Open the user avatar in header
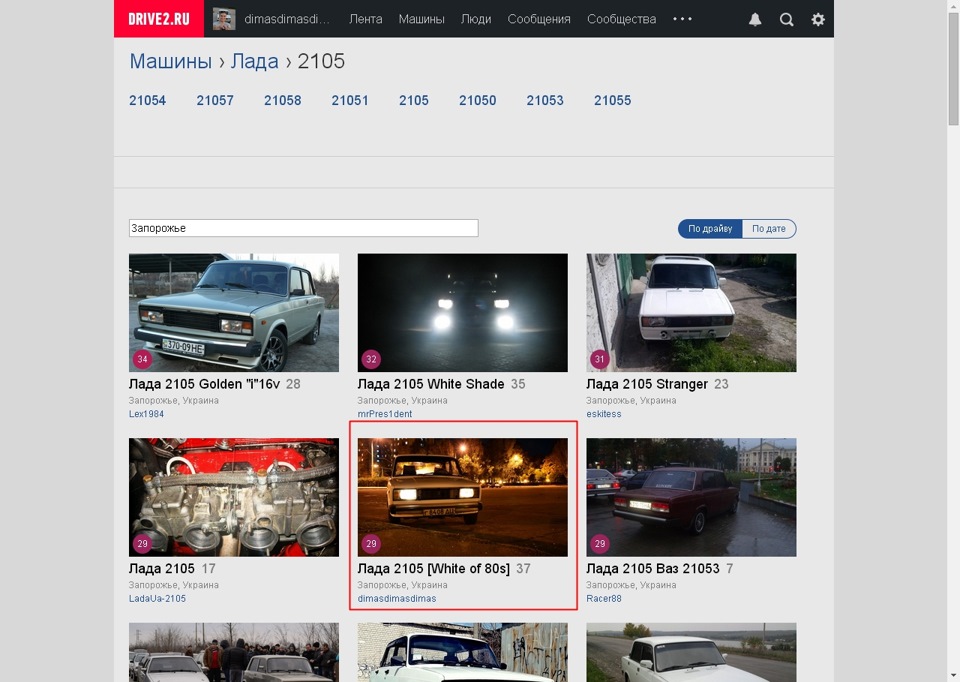The image size is (960, 682). coord(224,20)
